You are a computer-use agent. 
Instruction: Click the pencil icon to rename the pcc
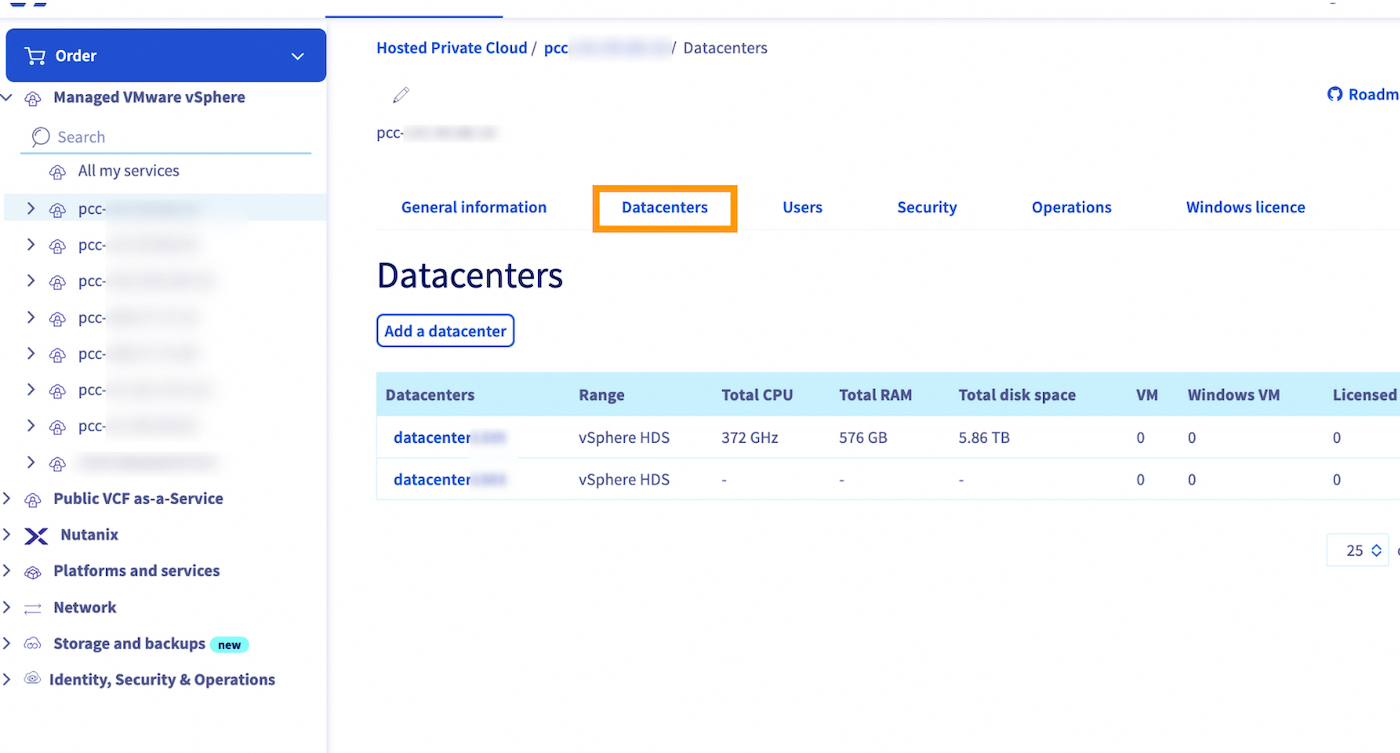click(400, 94)
